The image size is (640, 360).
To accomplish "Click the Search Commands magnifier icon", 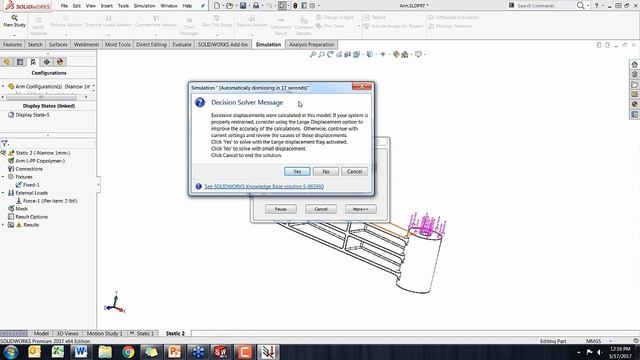I will coord(580,6).
